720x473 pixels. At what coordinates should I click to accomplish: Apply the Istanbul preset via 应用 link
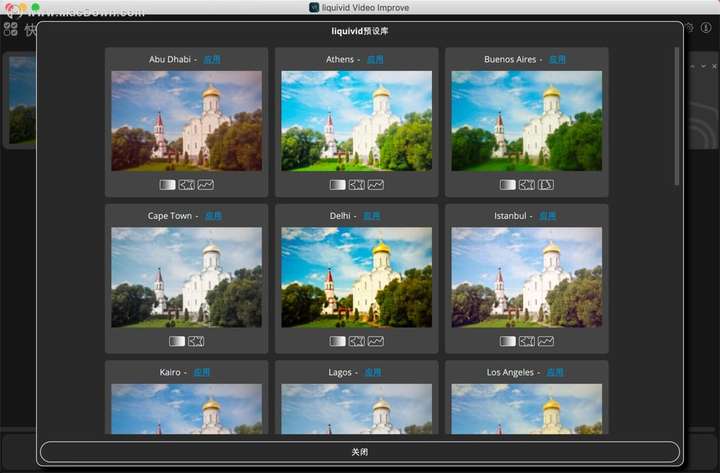click(x=547, y=216)
